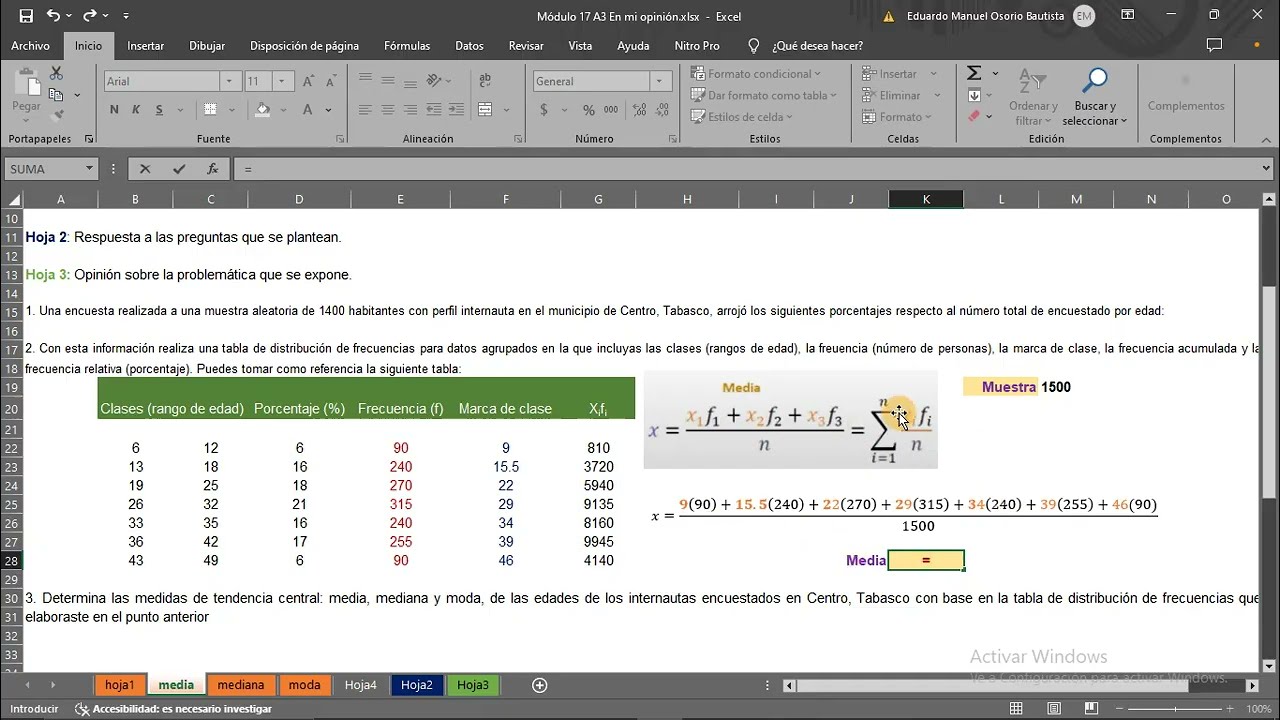The image size is (1280, 720).
Task: Open the fill color dropdown arrow
Action: (x=283, y=110)
